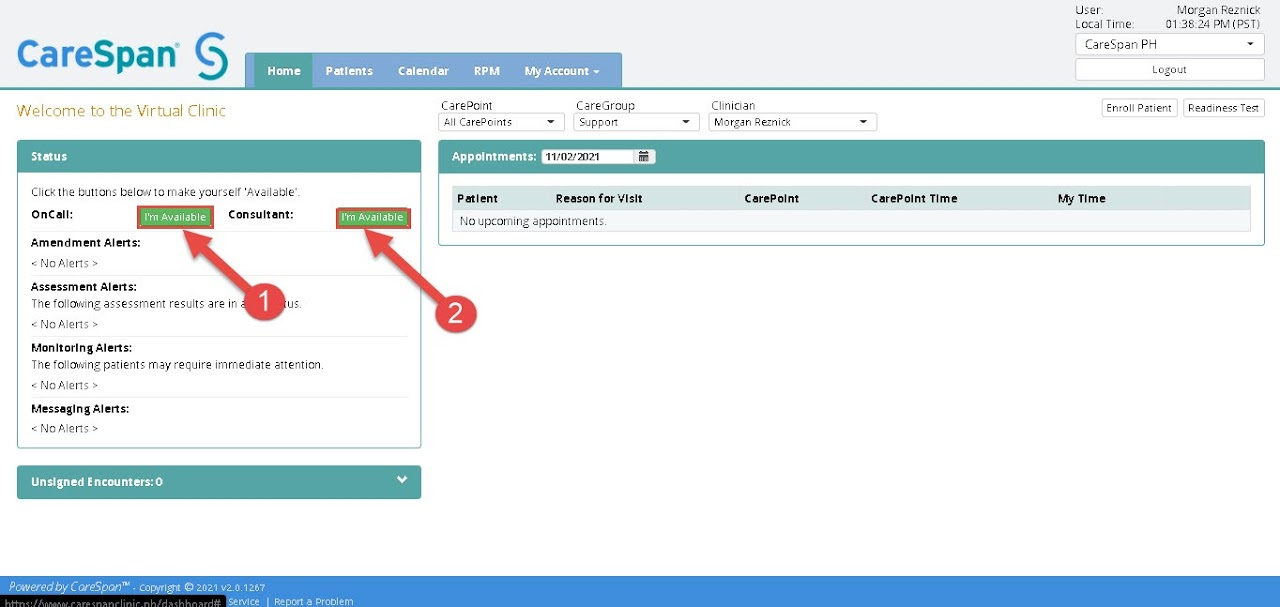Click the CarePoint table column header
The image size is (1280, 607).
click(x=772, y=198)
